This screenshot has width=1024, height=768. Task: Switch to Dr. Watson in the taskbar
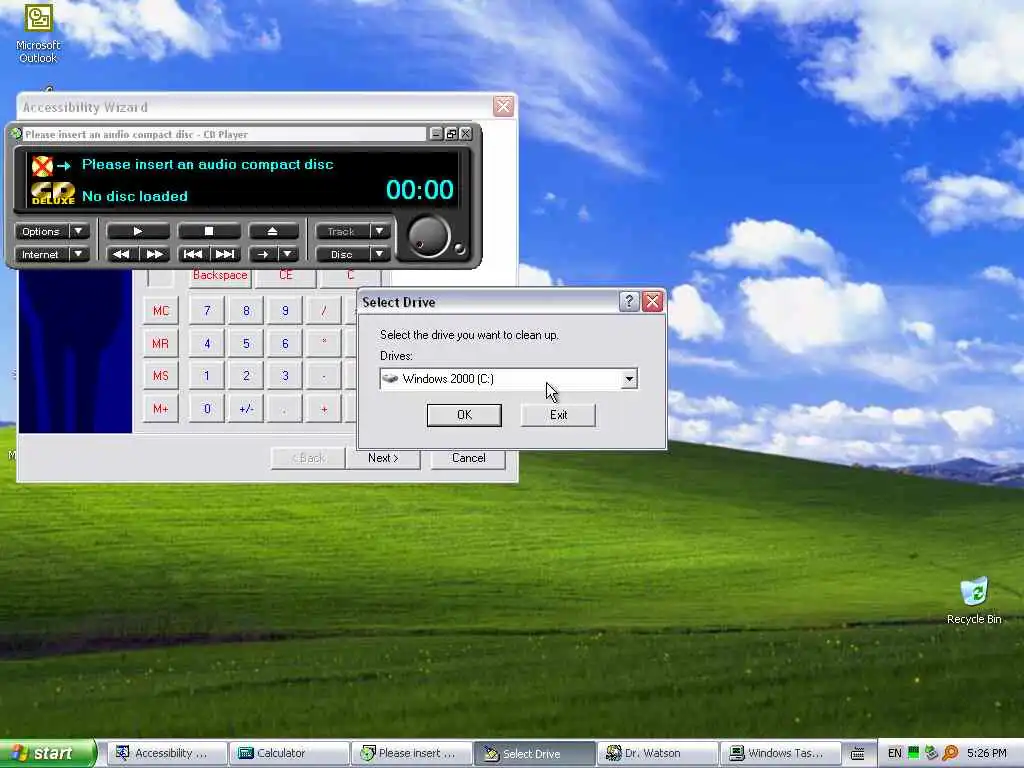(657, 753)
